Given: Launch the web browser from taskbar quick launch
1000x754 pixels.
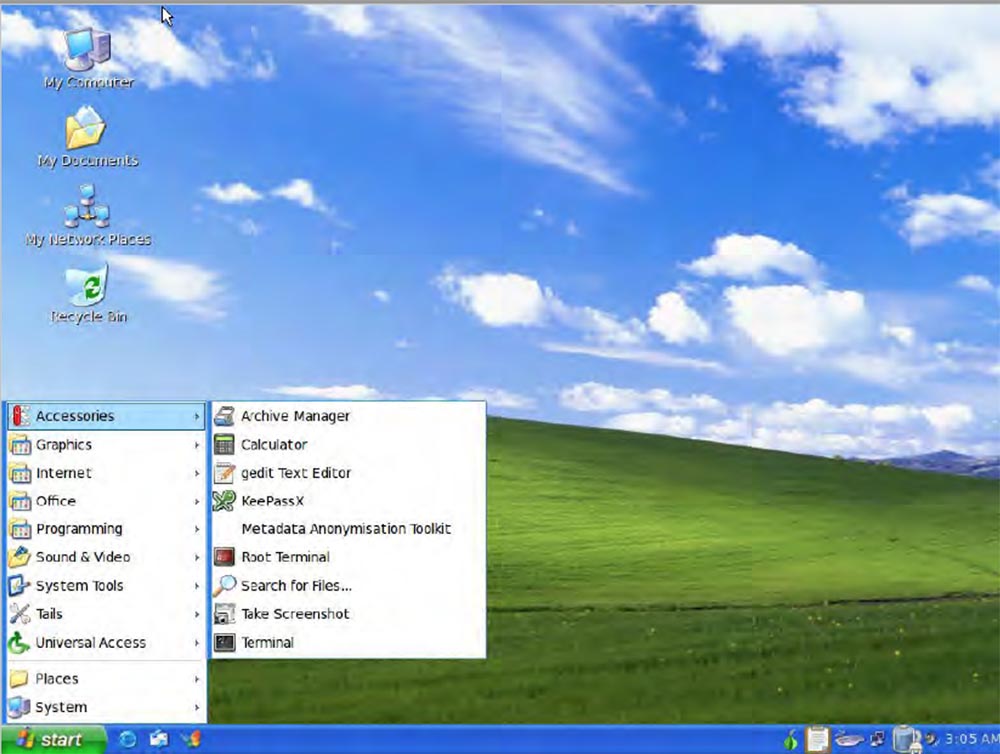Looking at the screenshot, I should [128, 739].
